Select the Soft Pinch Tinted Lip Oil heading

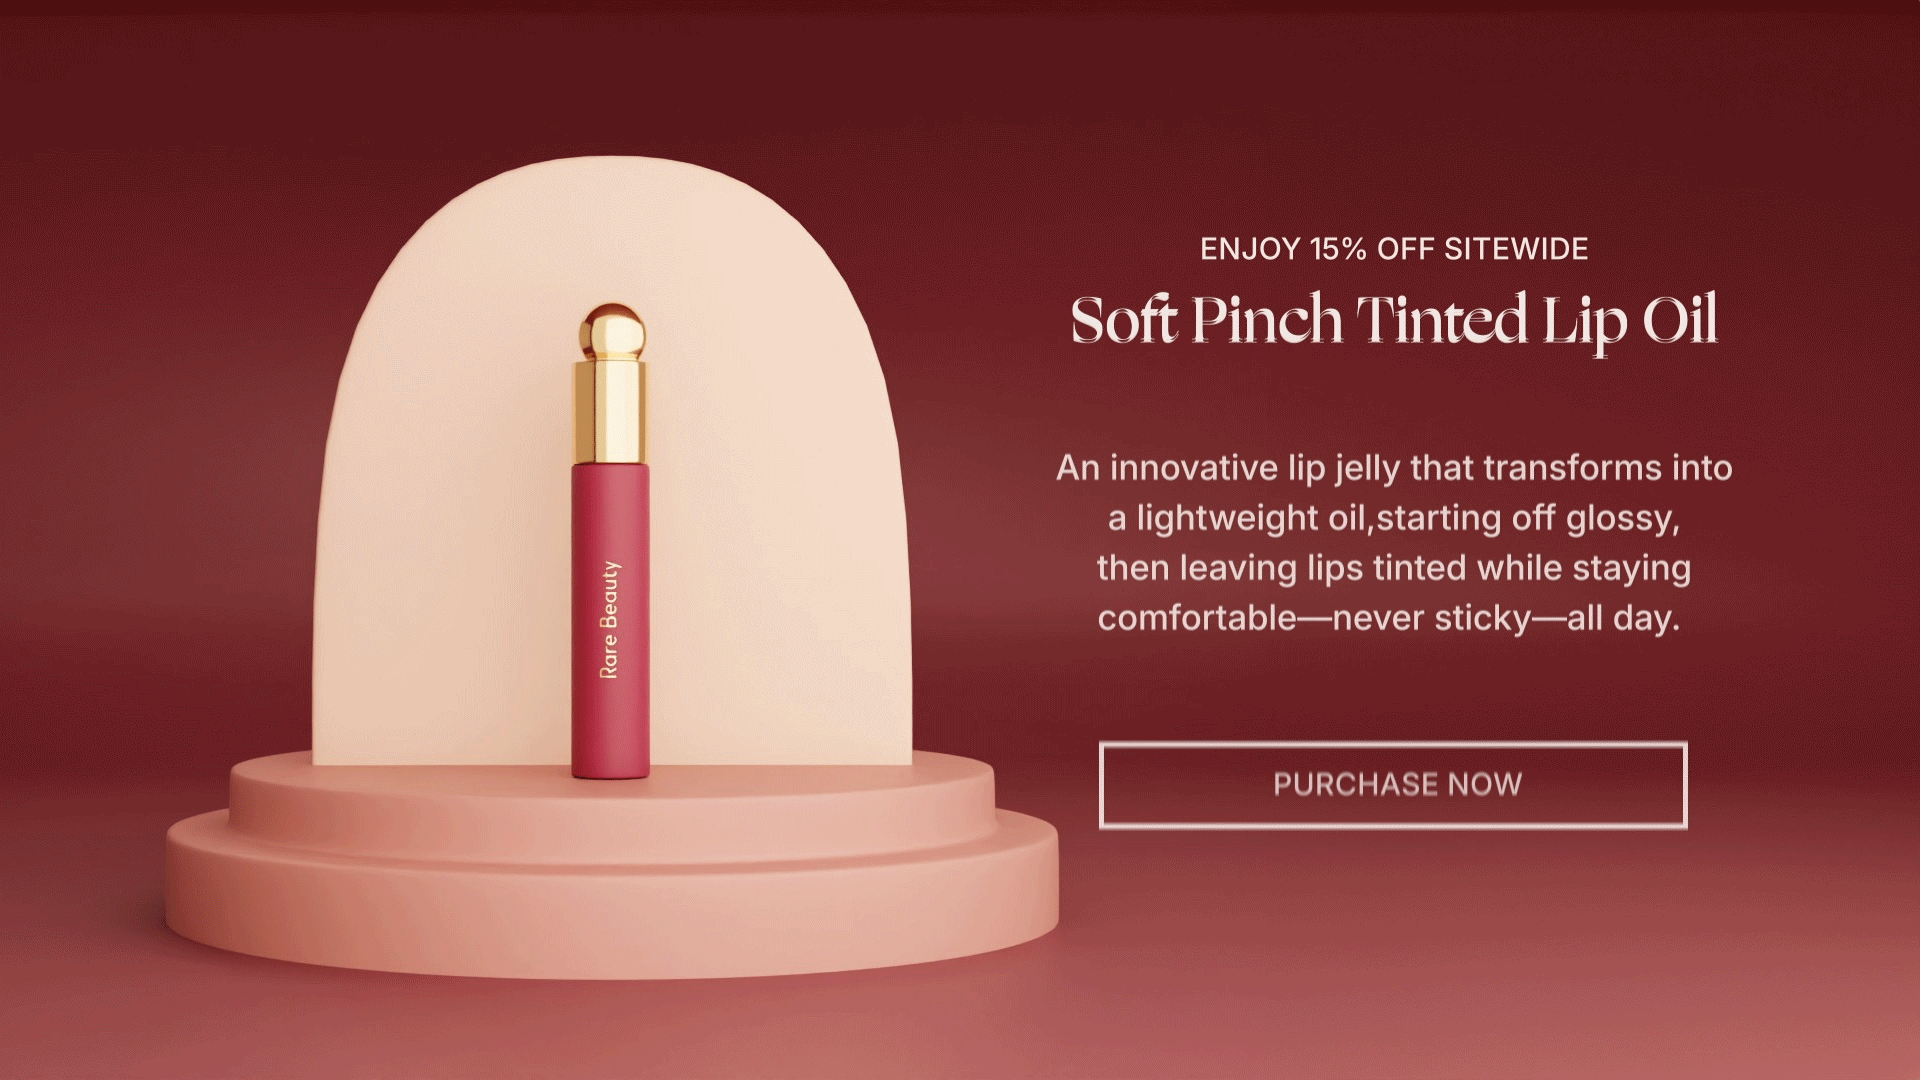click(1394, 321)
